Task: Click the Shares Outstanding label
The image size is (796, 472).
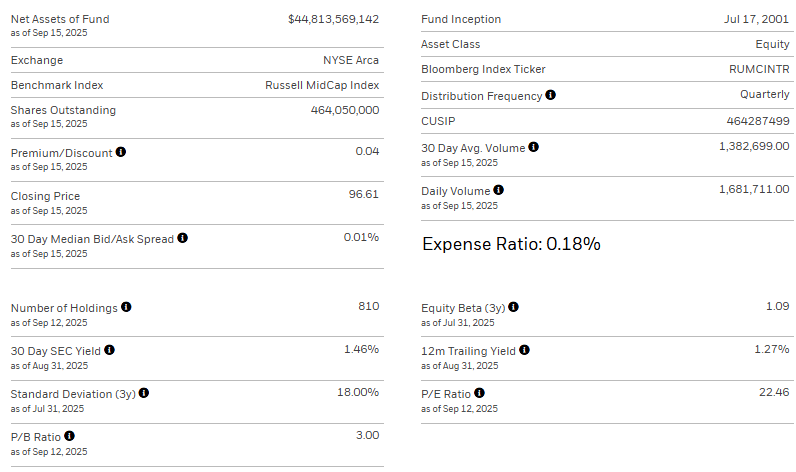Action: (x=63, y=110)
